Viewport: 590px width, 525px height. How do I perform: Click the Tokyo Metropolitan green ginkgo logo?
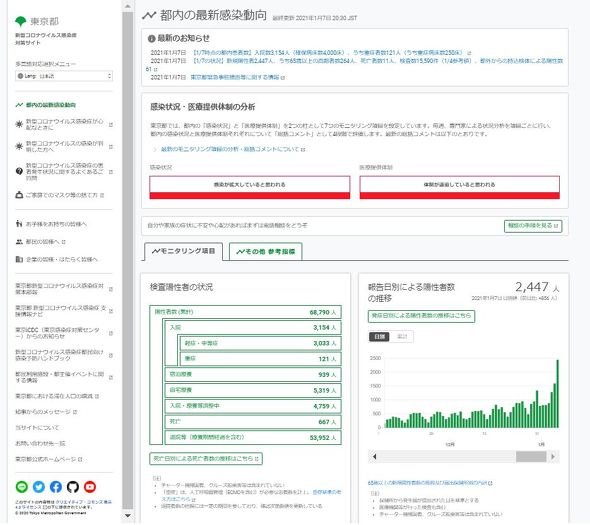tap(20, 21)
